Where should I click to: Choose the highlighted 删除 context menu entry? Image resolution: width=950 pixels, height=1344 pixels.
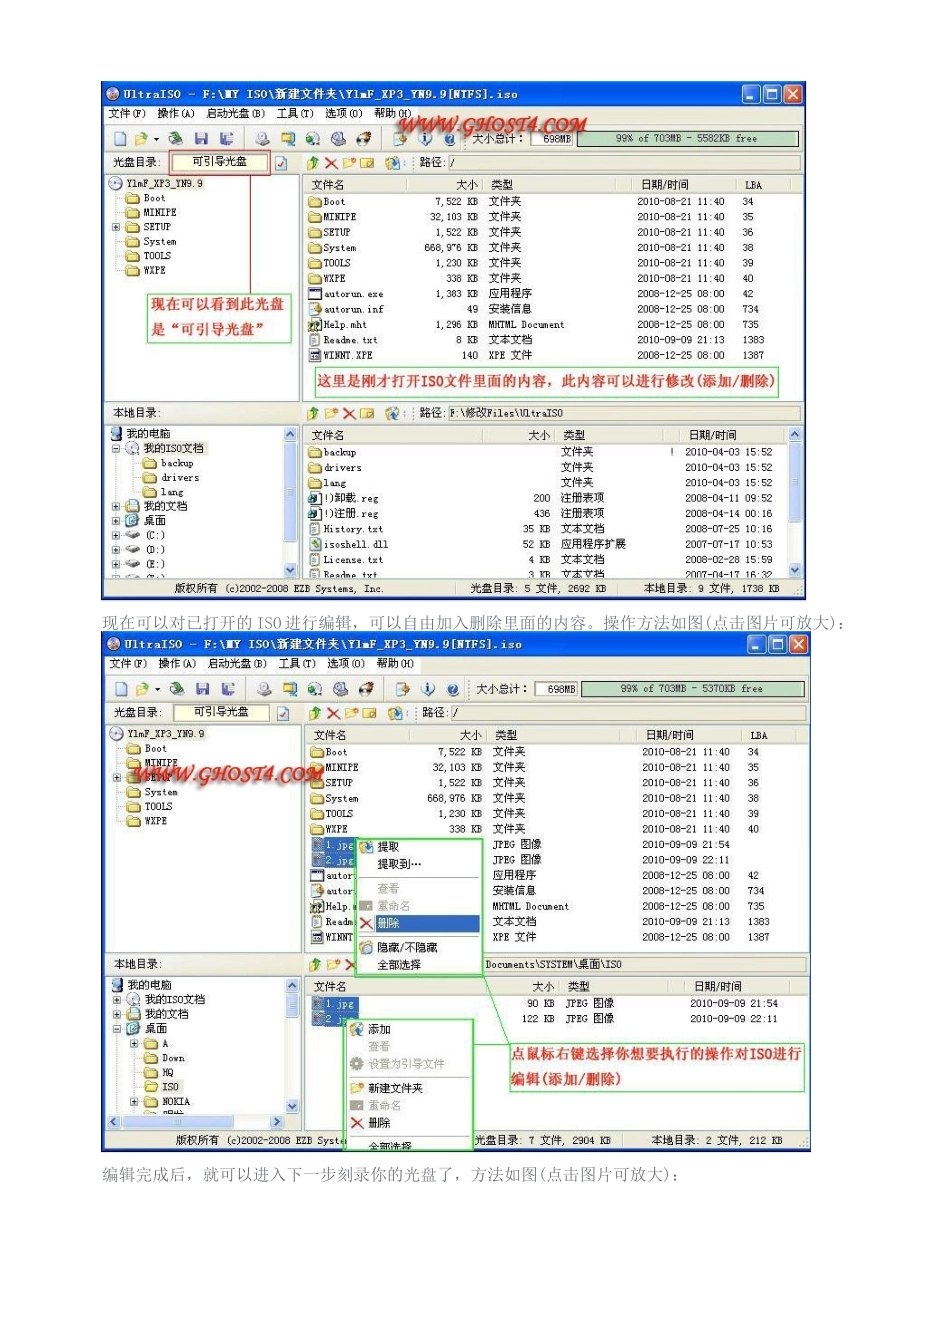[x=418, y=923]
